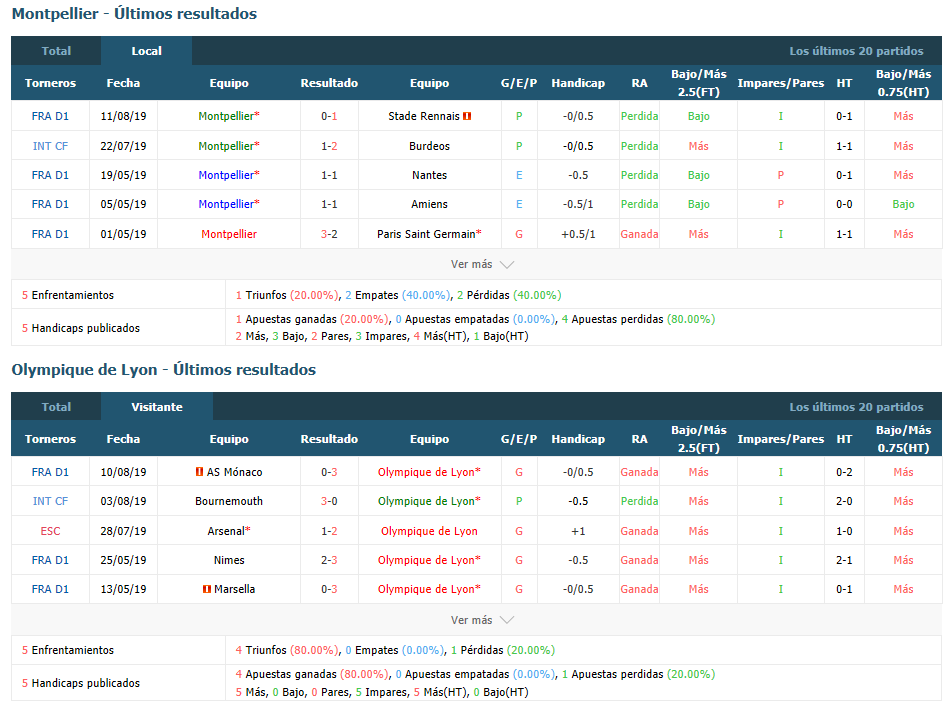Open Stade Rennais team link
The height and width of the screenshot is (708, 952).
click(424, 116)
